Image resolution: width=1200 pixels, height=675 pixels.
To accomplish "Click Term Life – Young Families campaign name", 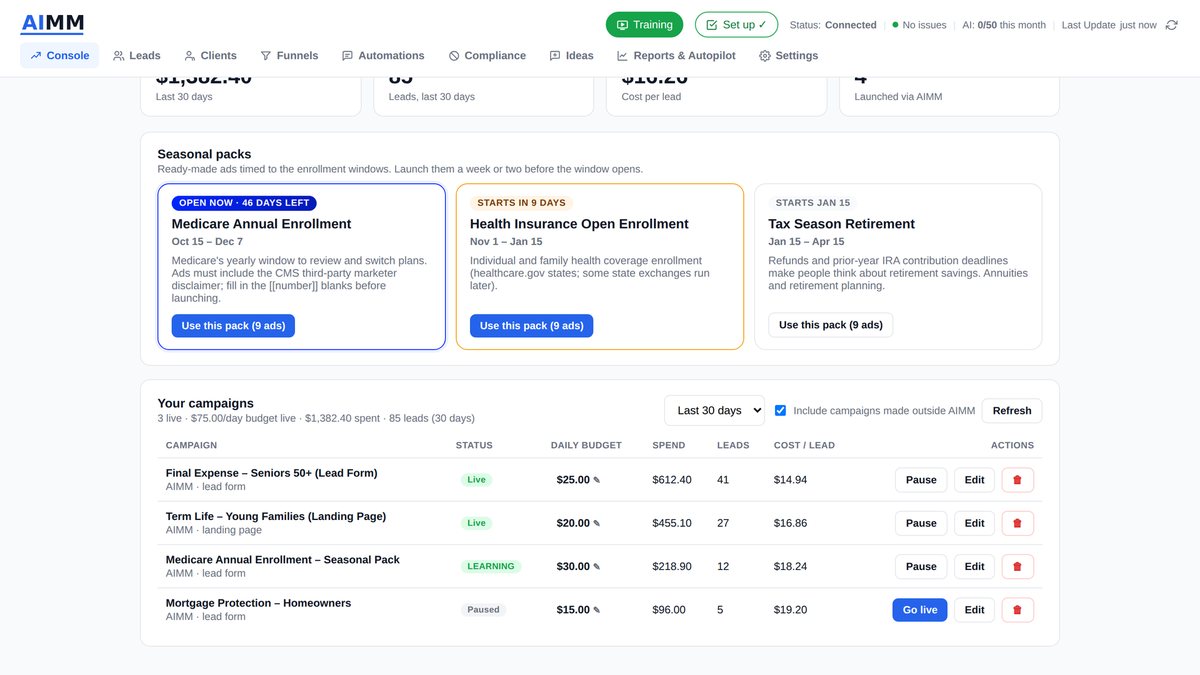I will pos(276,516).
